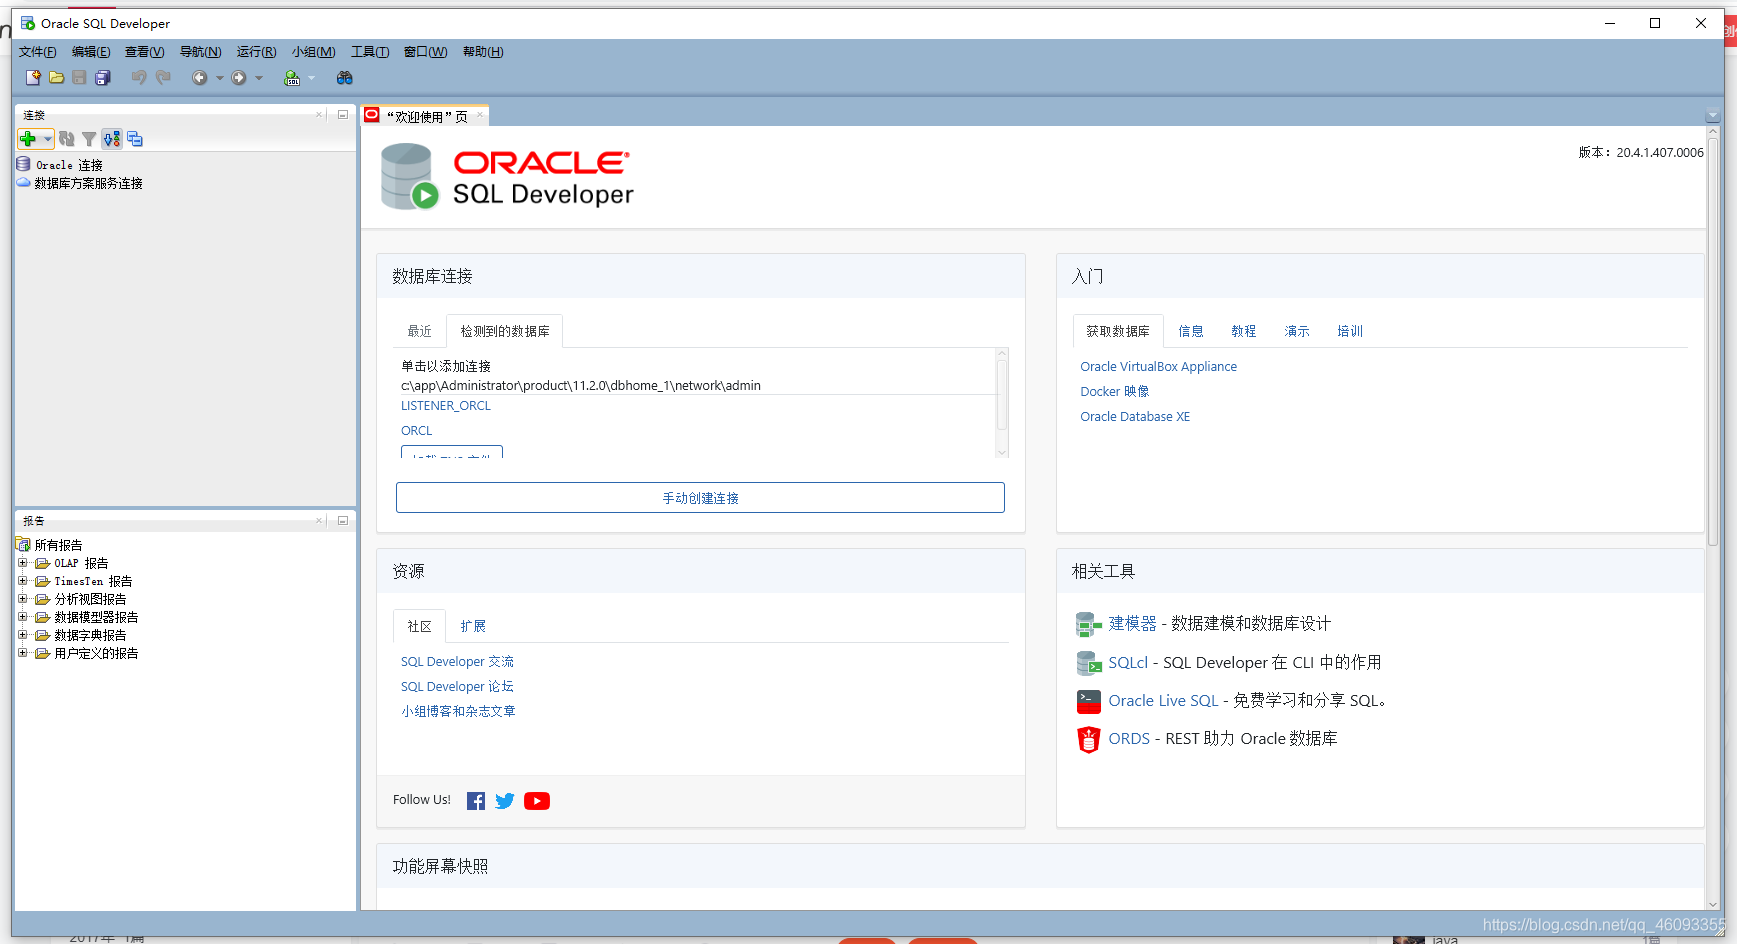Open the SQL Developer 交流 link
Viewport: 1737px width, 944px height.
[x=457, y=662]
